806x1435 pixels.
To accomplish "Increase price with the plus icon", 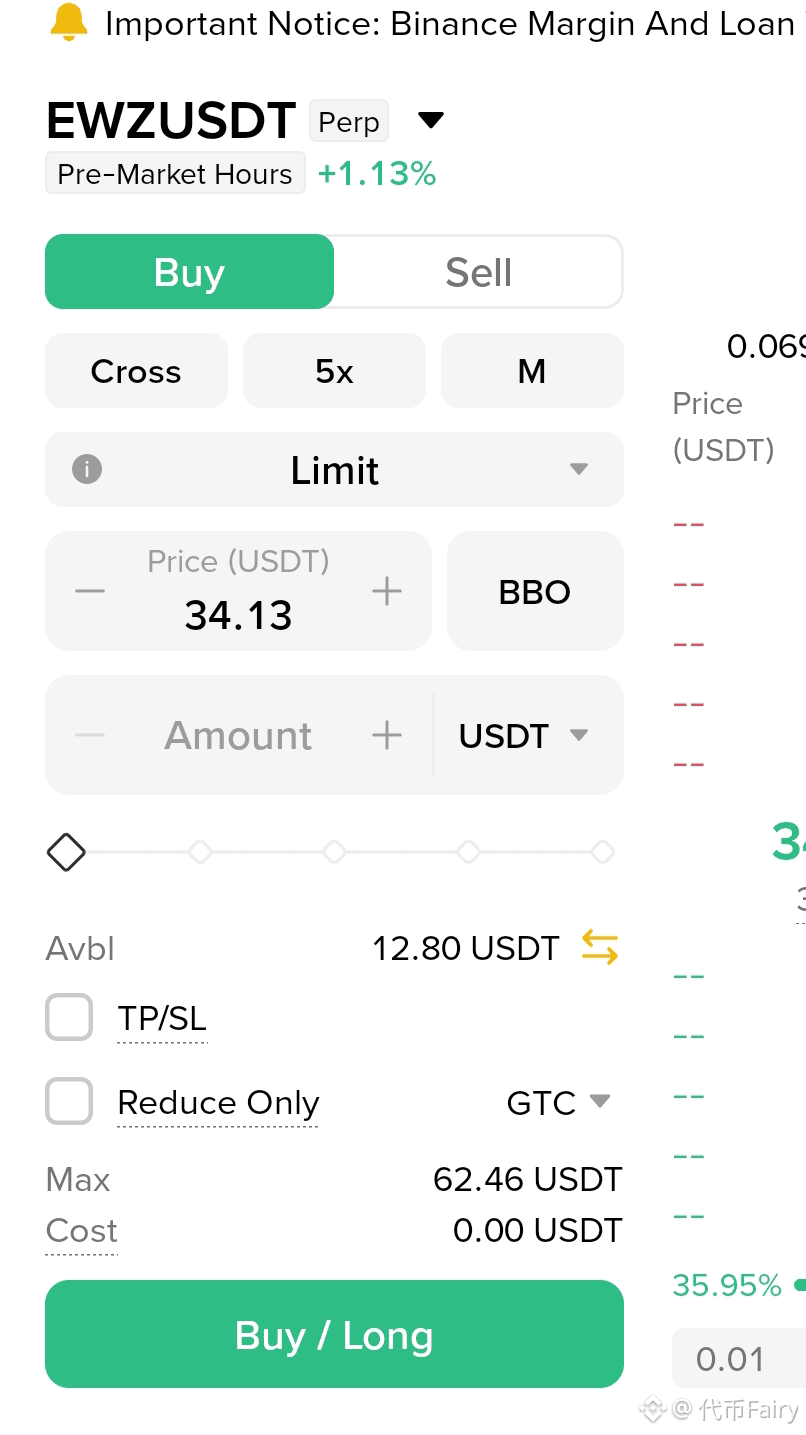I will (x=387, y=591).
